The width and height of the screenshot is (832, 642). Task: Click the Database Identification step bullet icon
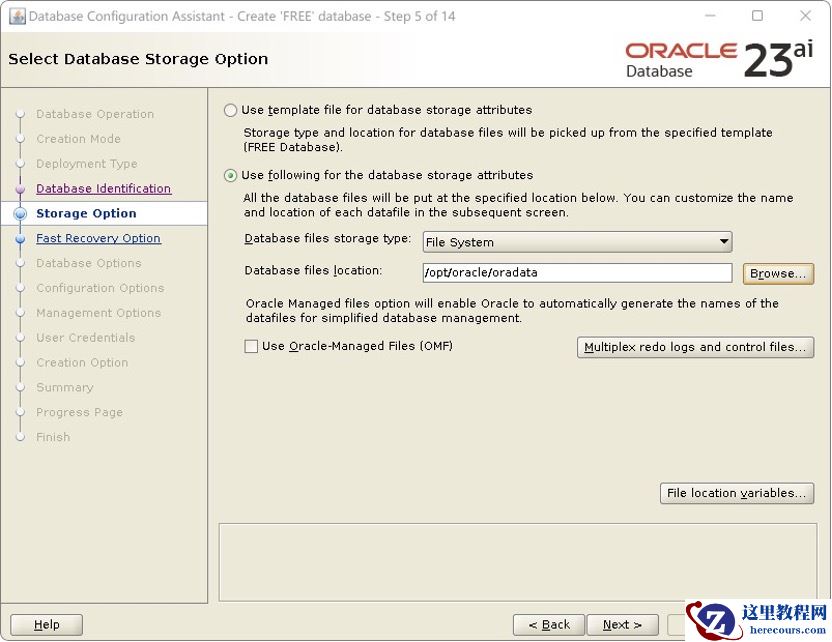[20, 188]
